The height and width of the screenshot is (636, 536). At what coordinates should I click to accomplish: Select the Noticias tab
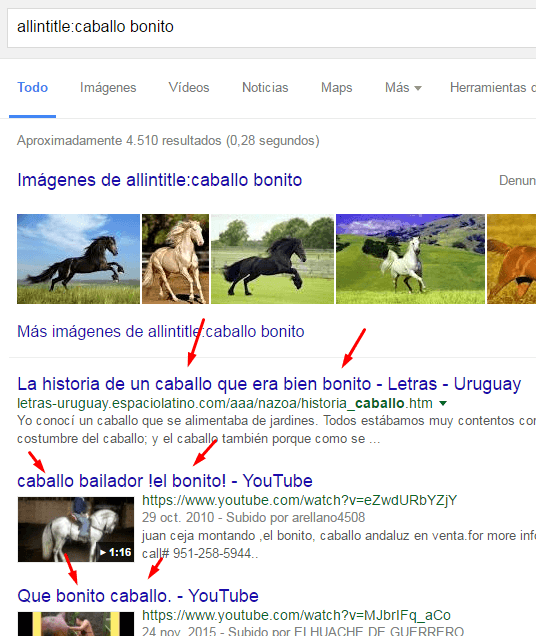(x=265, y=88)
